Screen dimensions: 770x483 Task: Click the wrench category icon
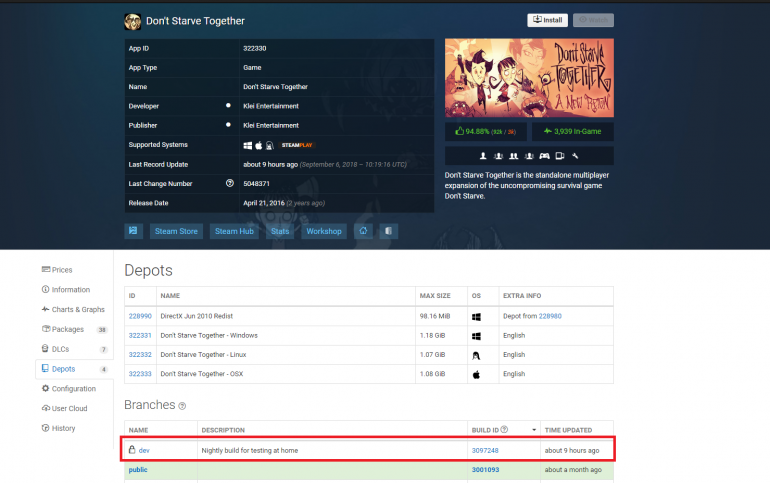(575, 156)
